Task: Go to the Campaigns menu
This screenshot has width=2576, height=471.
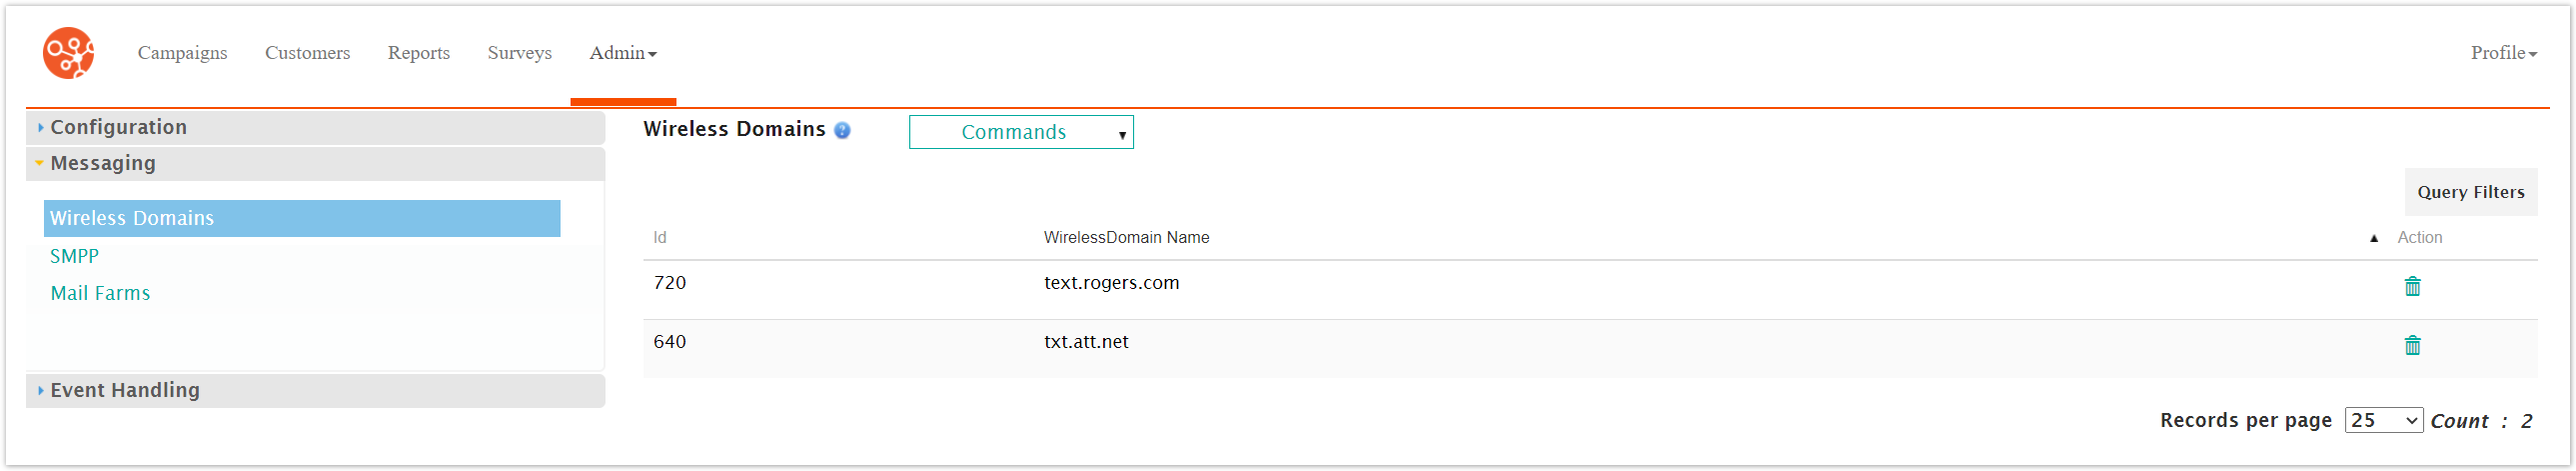Action: coord(182,53)
